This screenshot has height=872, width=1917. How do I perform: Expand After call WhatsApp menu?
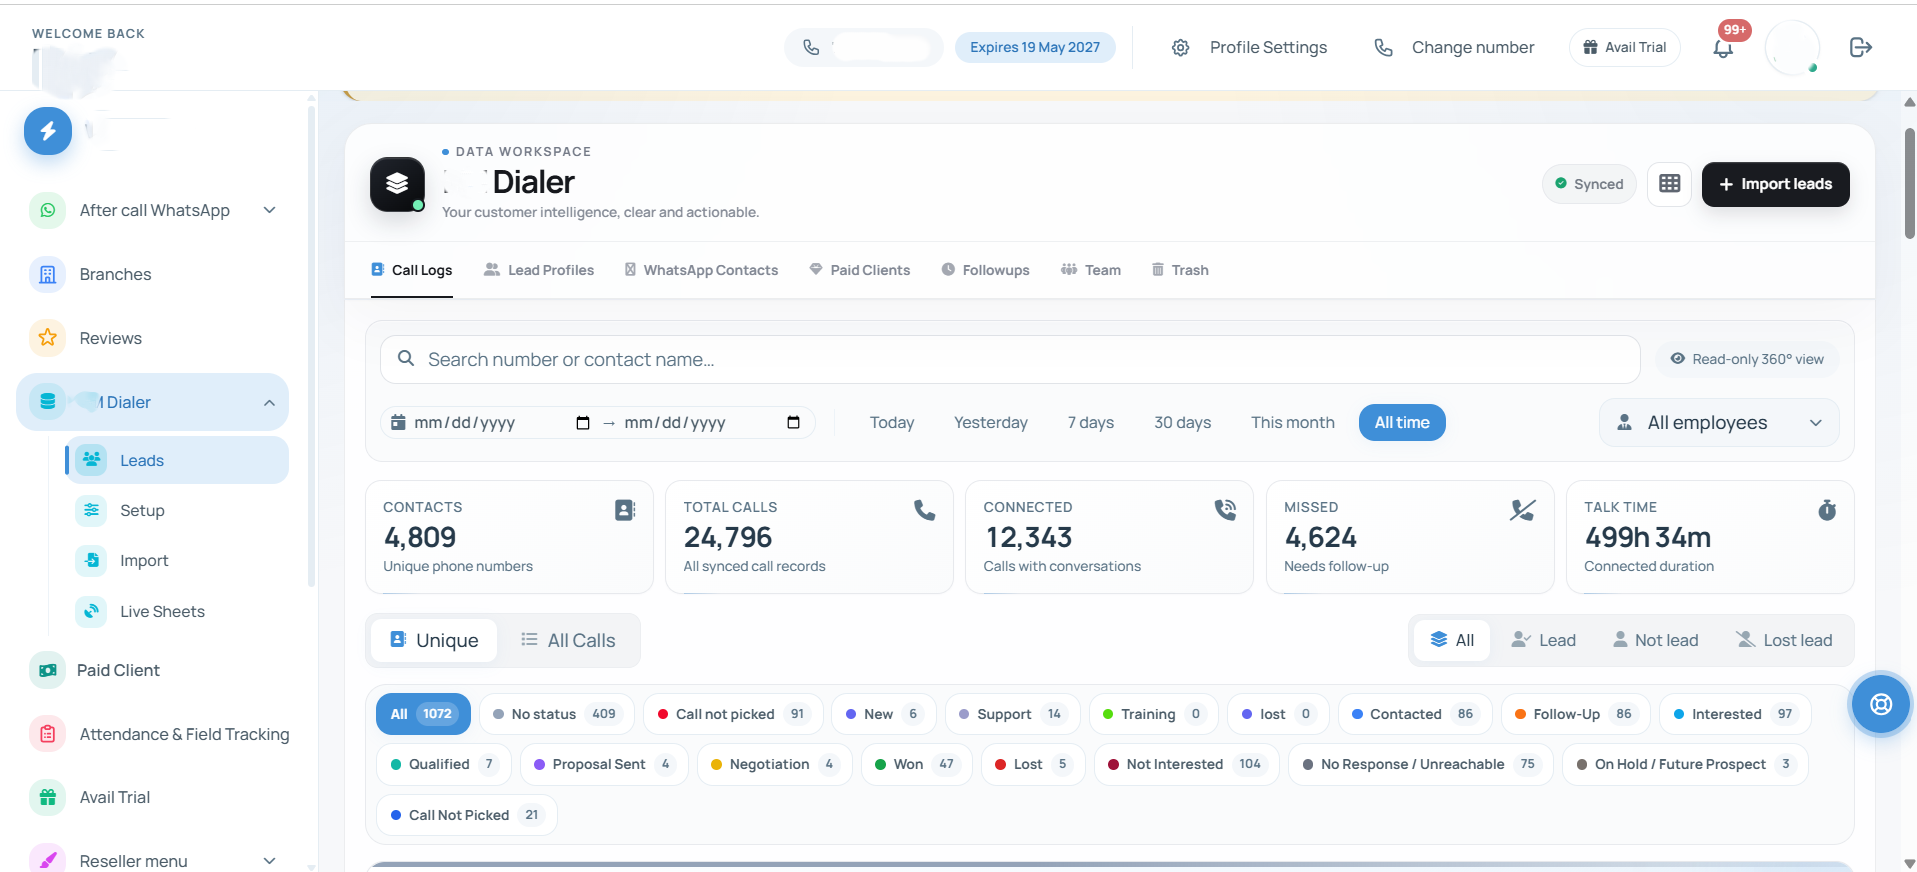(269, 210)
